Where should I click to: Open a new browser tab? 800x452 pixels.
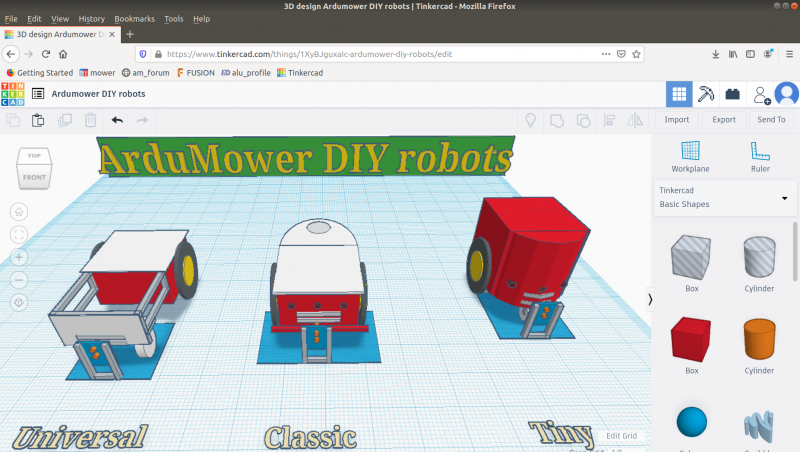coord(130,34)
